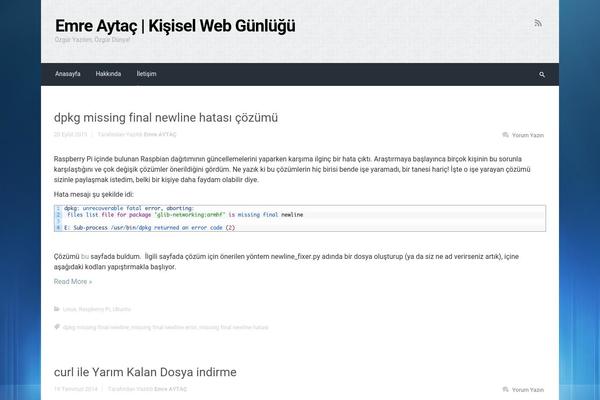Open the 'dpkg missing final newline' tag

96,327
